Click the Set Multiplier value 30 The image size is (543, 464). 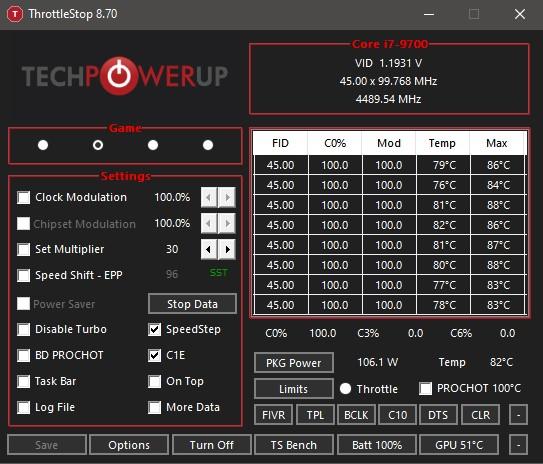(x=172, y=249)
